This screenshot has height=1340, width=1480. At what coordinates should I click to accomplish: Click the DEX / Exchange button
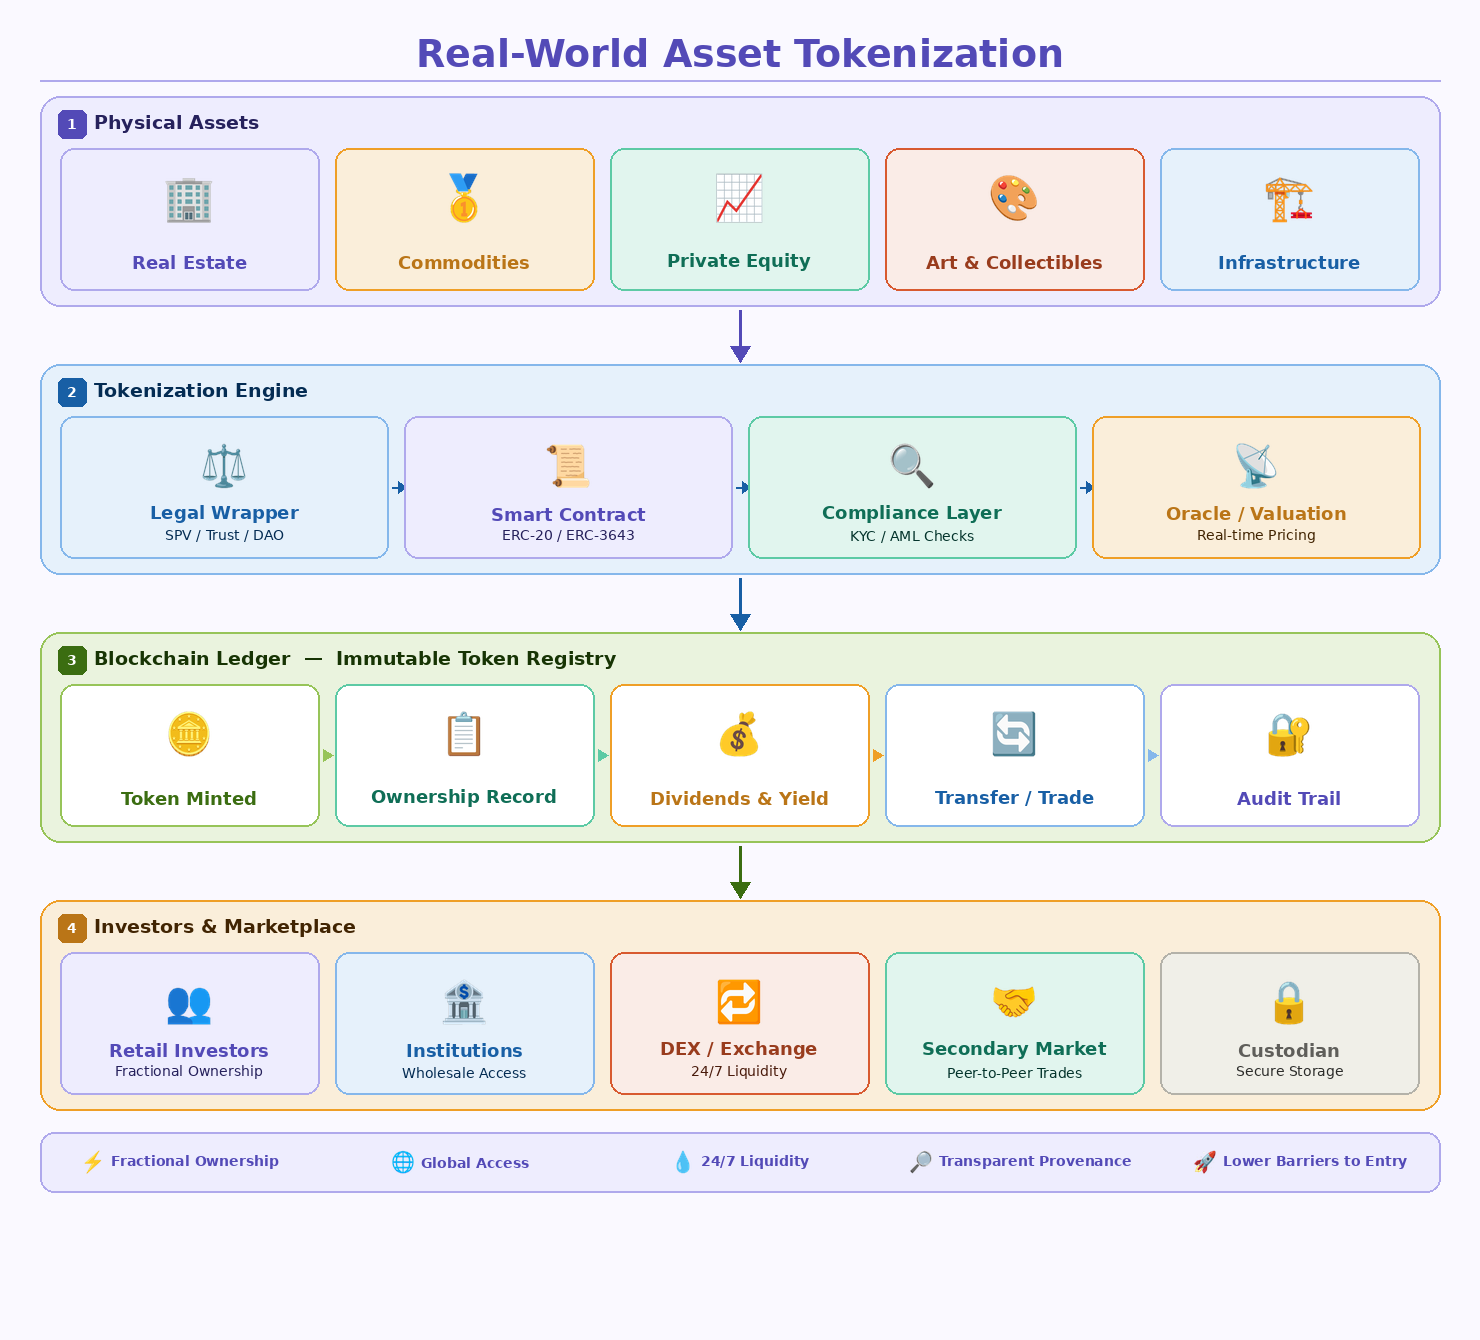pyautogui.click(x=739, y=1023)
